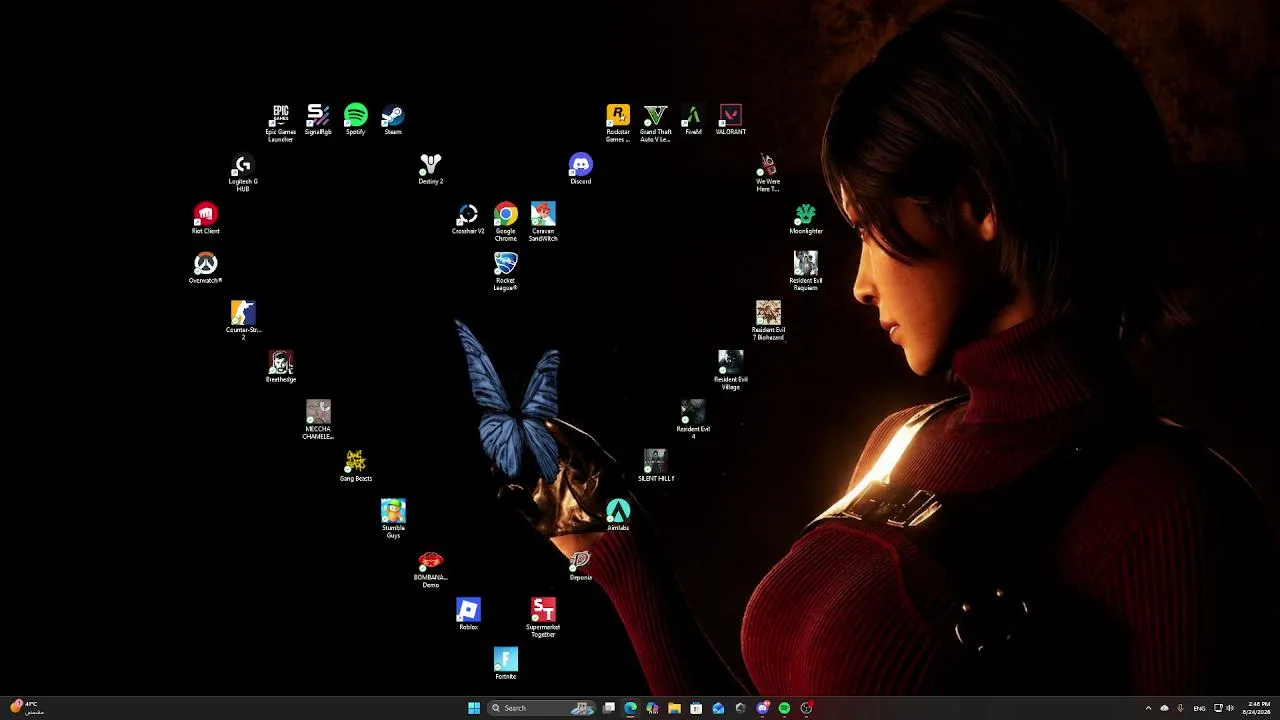Screen dimensions: 1280x720
Task: Click the We Were Here Together icon
Action: 768,172
